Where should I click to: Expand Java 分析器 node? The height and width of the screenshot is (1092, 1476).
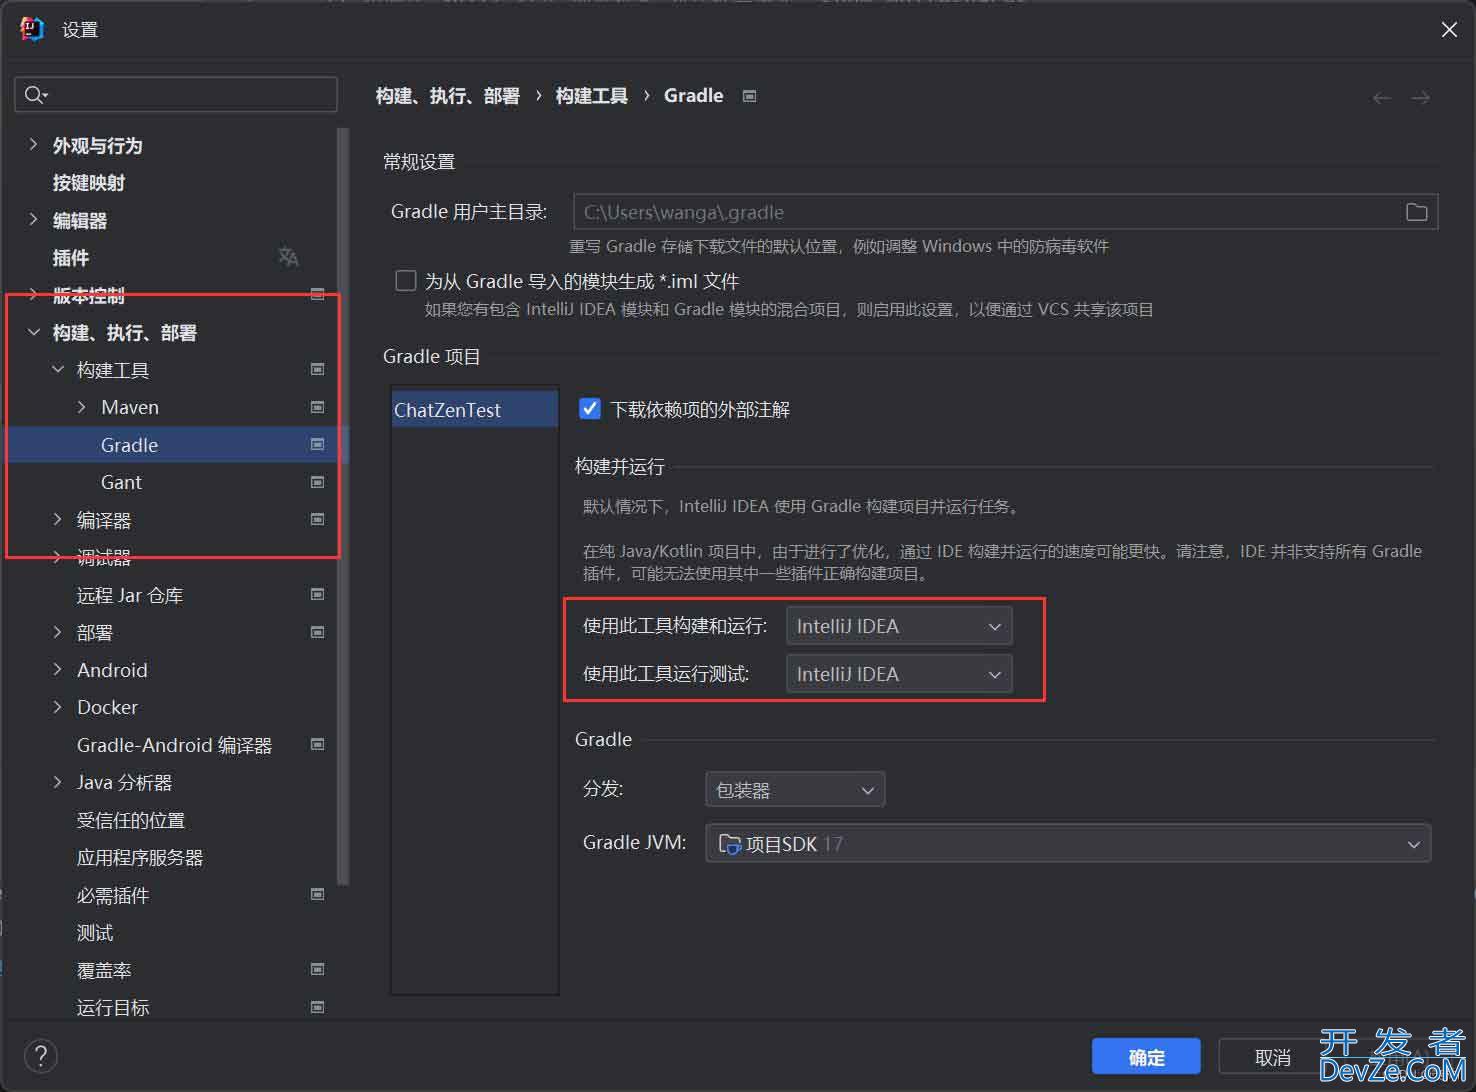pos(58,782)
